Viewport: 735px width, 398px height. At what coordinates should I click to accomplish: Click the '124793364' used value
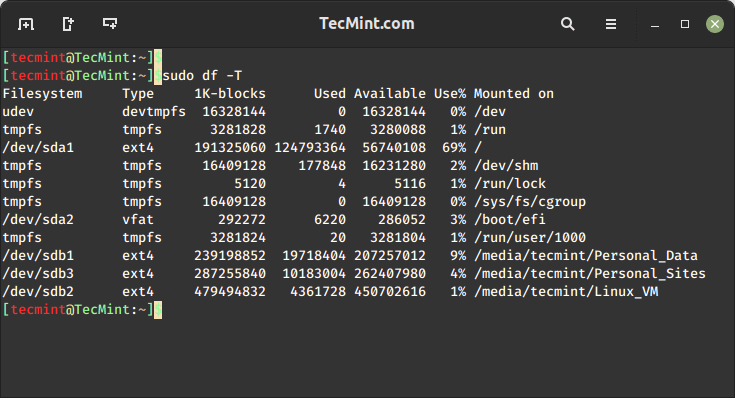pos(310,148)
